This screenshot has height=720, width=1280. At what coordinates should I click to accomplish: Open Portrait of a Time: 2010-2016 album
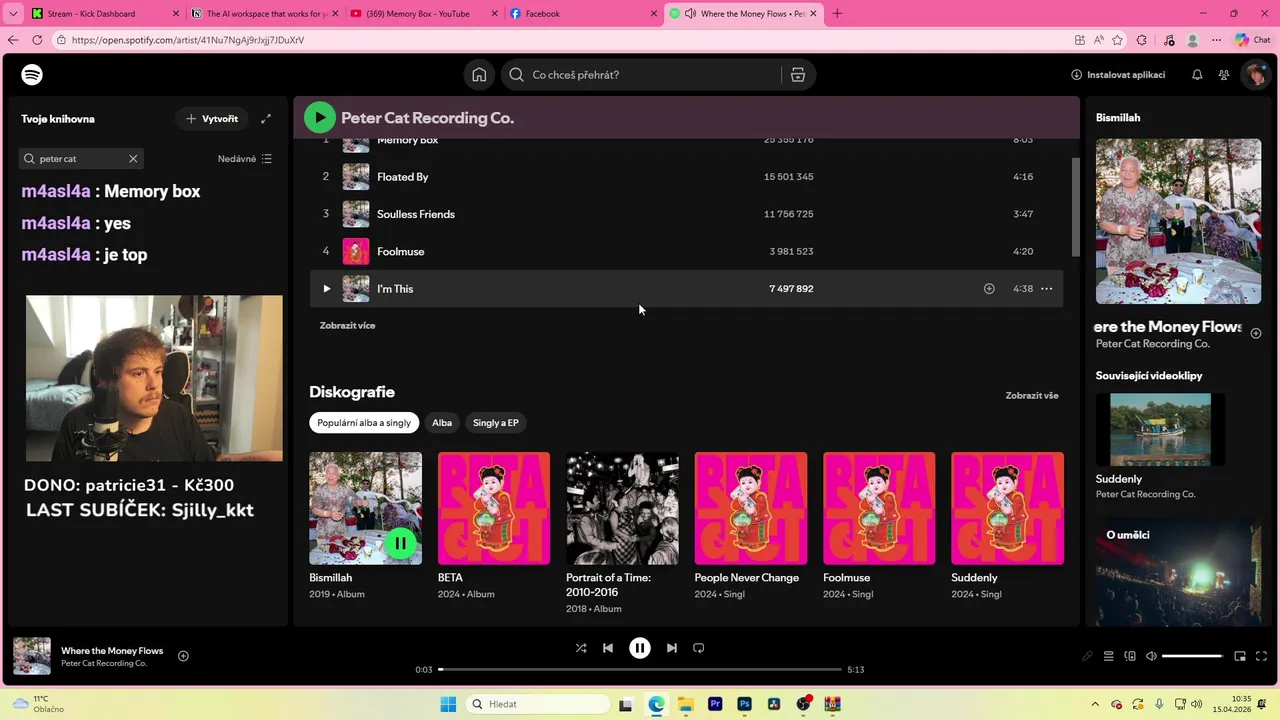tap(622, 508)
